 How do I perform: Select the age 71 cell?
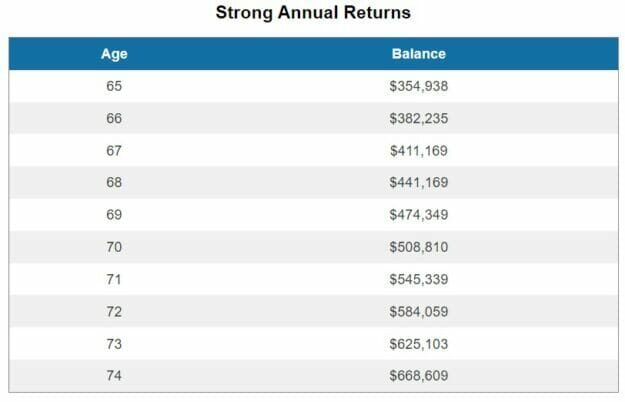point(114,279)
